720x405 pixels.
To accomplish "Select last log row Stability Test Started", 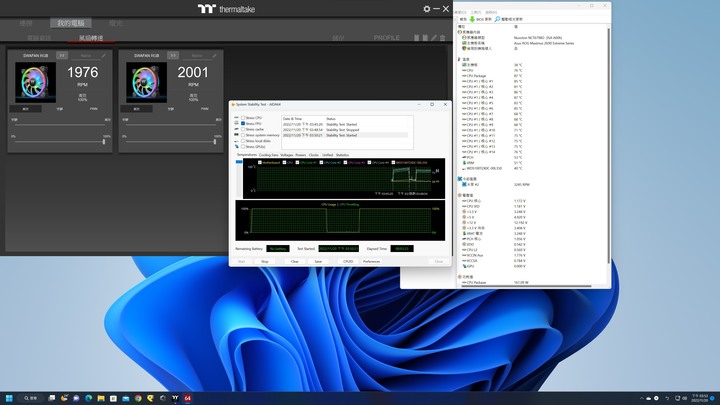I will 345,135.
